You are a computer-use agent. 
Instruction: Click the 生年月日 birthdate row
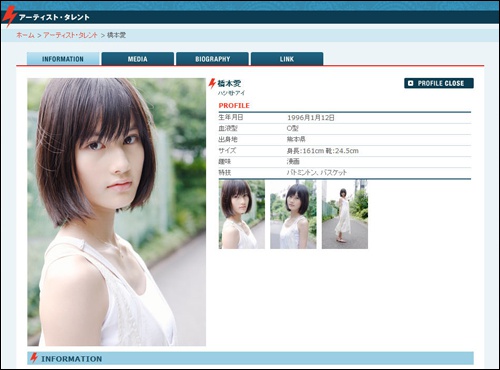coord(345,118)
